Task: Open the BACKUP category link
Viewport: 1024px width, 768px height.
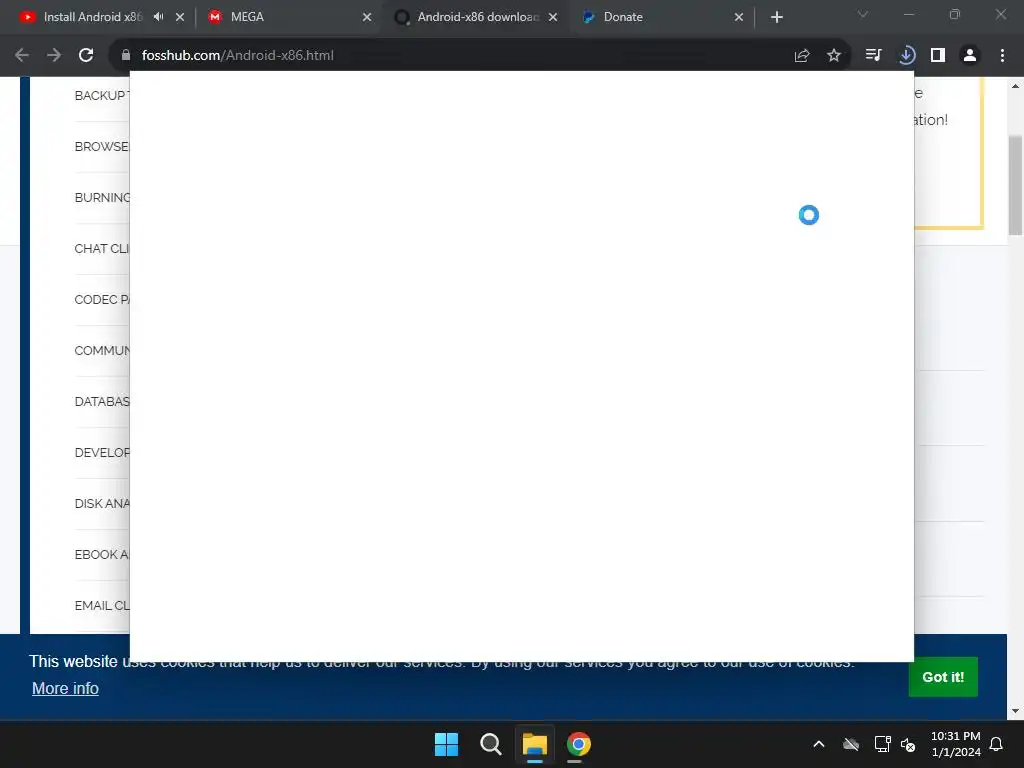Action: [x=101, y=95]
